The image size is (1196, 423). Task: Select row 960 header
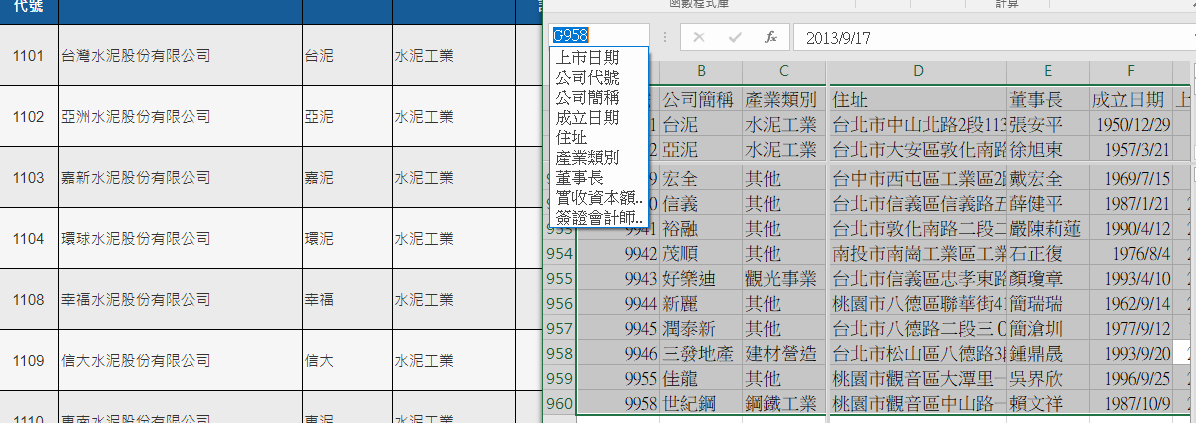pyautogui.click(x=560, y=403)
